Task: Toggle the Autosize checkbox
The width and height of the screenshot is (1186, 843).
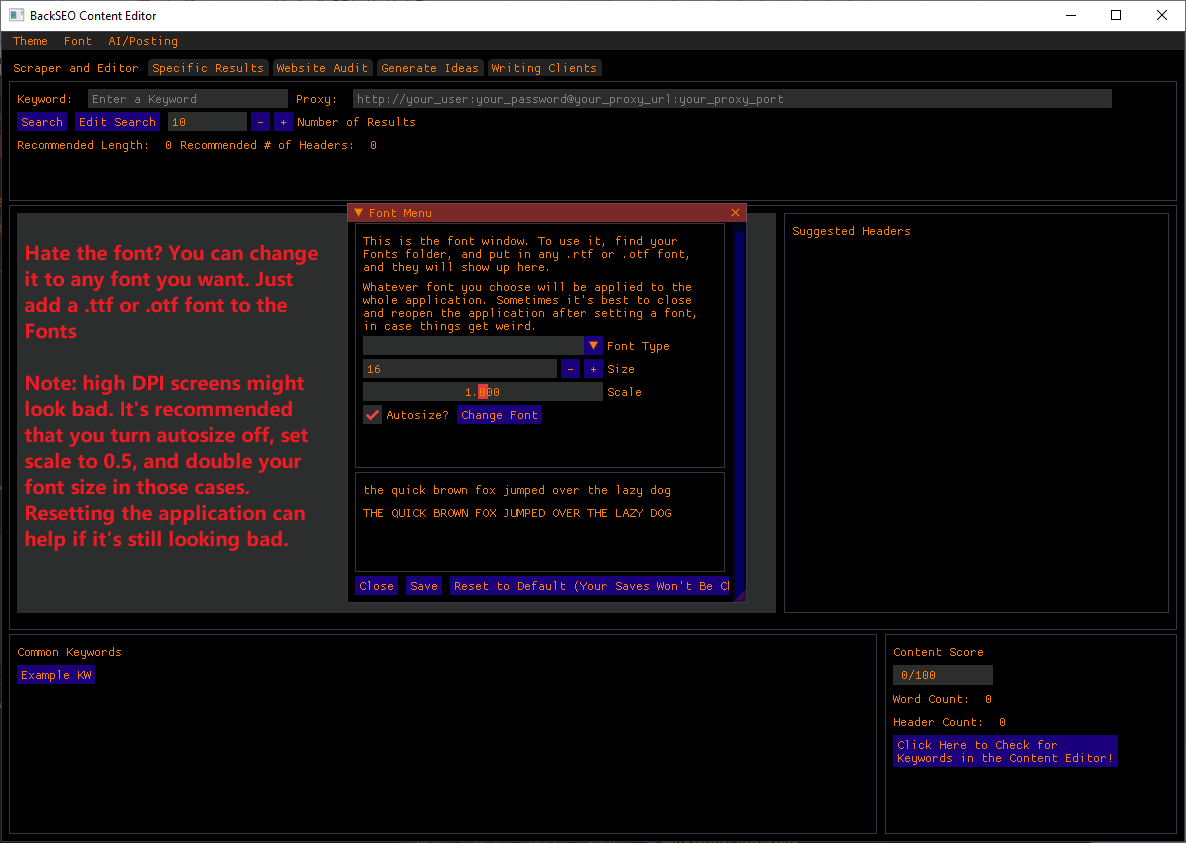Action: point(372,415)
